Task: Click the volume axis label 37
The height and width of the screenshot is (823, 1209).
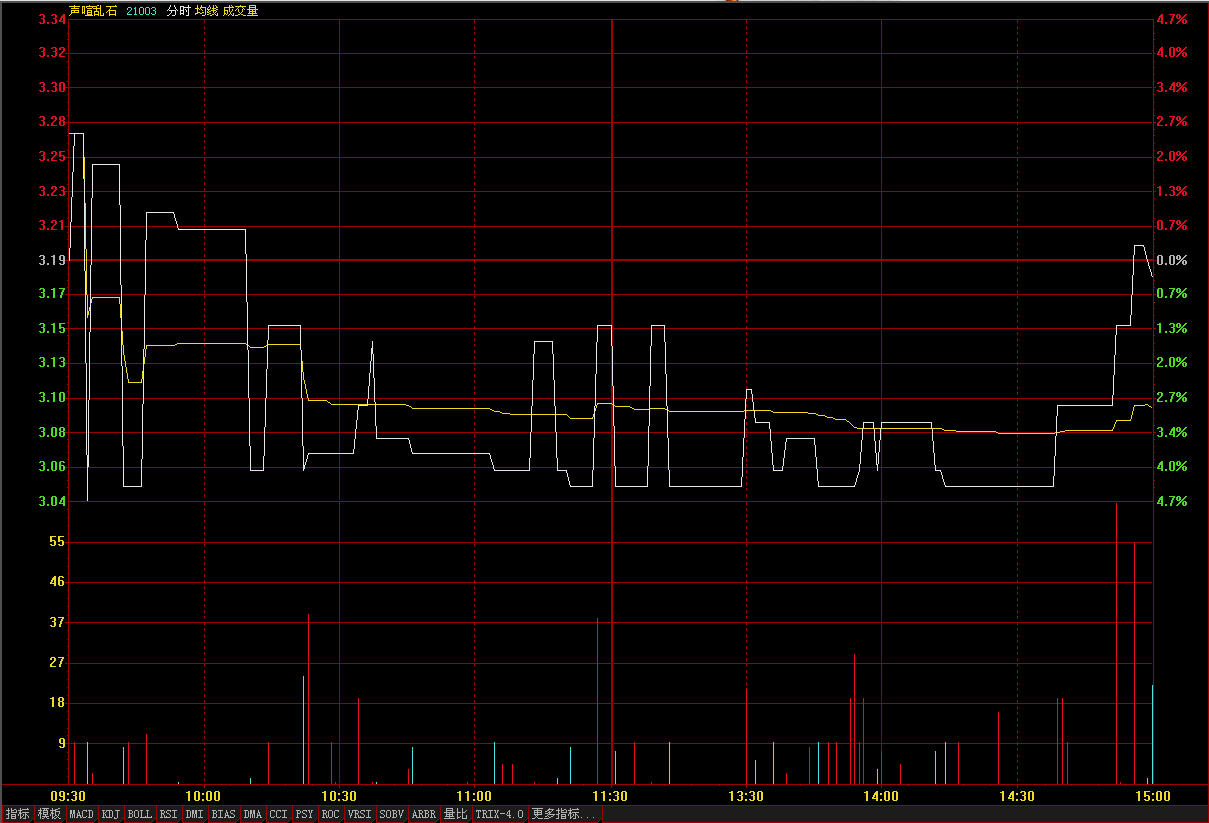Action: click(57, 622)
